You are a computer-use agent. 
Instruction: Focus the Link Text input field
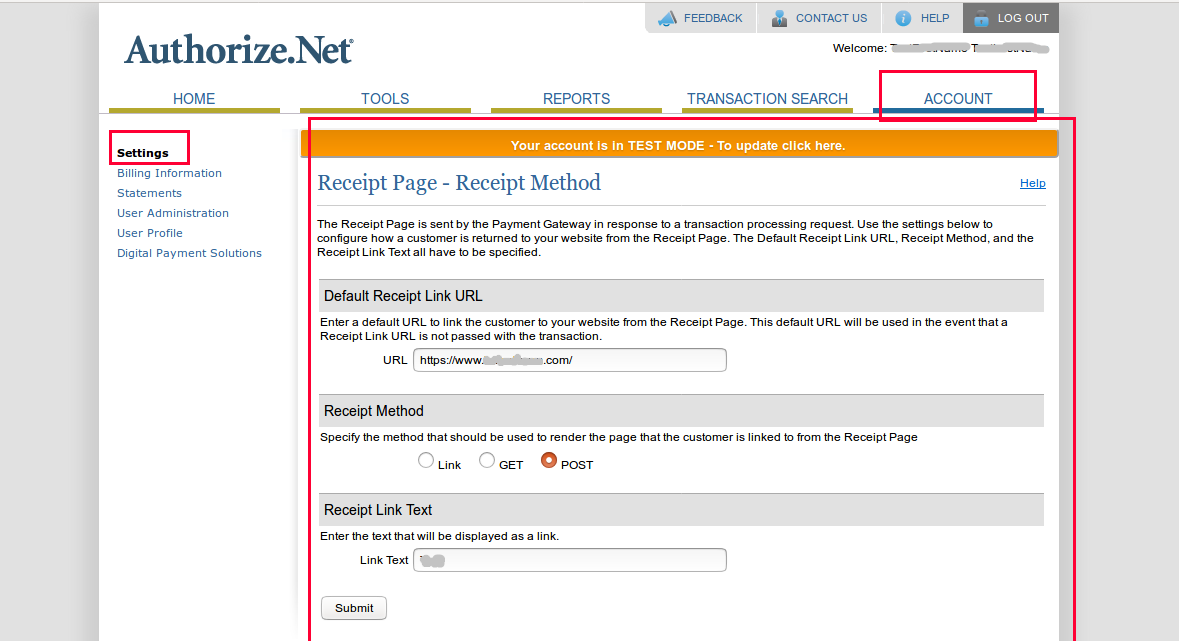[570, 560]
